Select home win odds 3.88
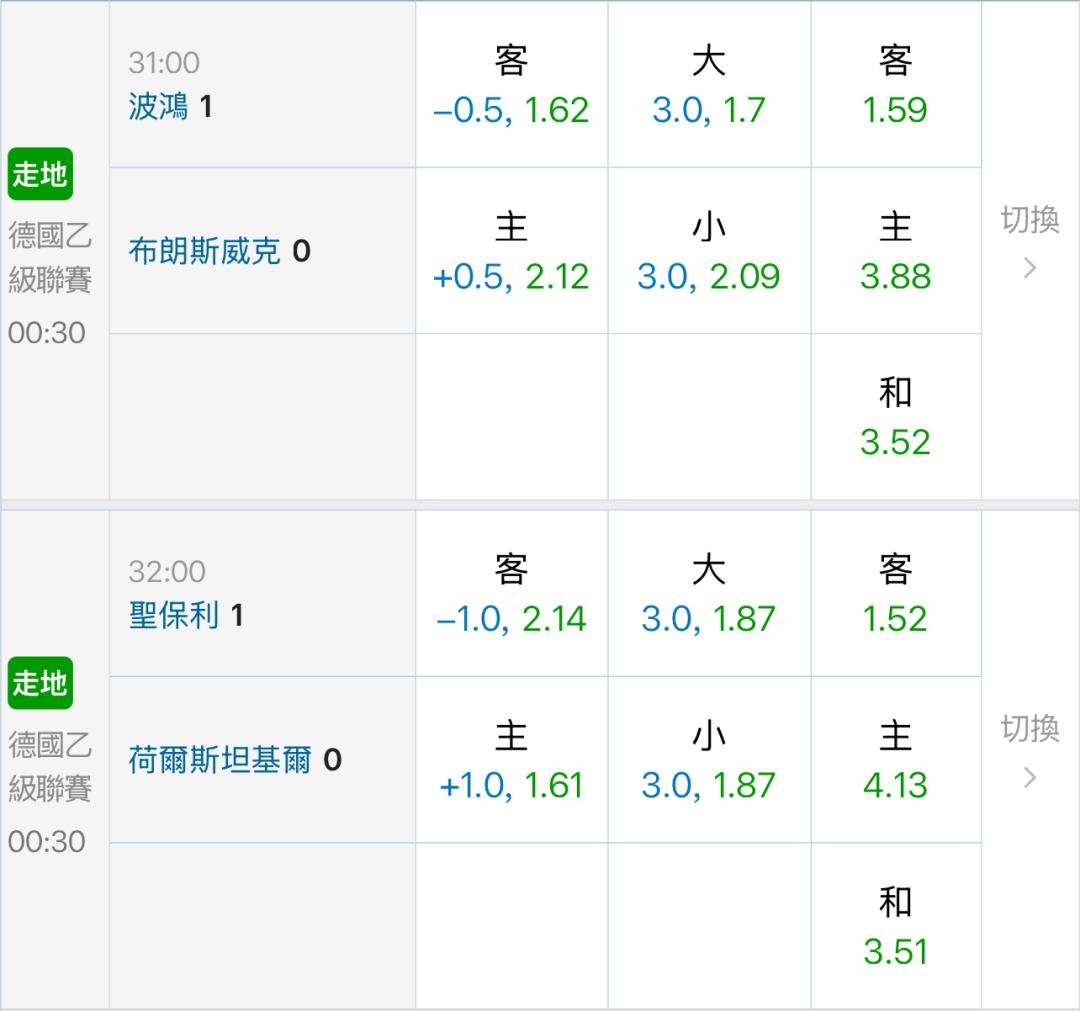Screen dimensions: 1080x1011 coord(895,251)
